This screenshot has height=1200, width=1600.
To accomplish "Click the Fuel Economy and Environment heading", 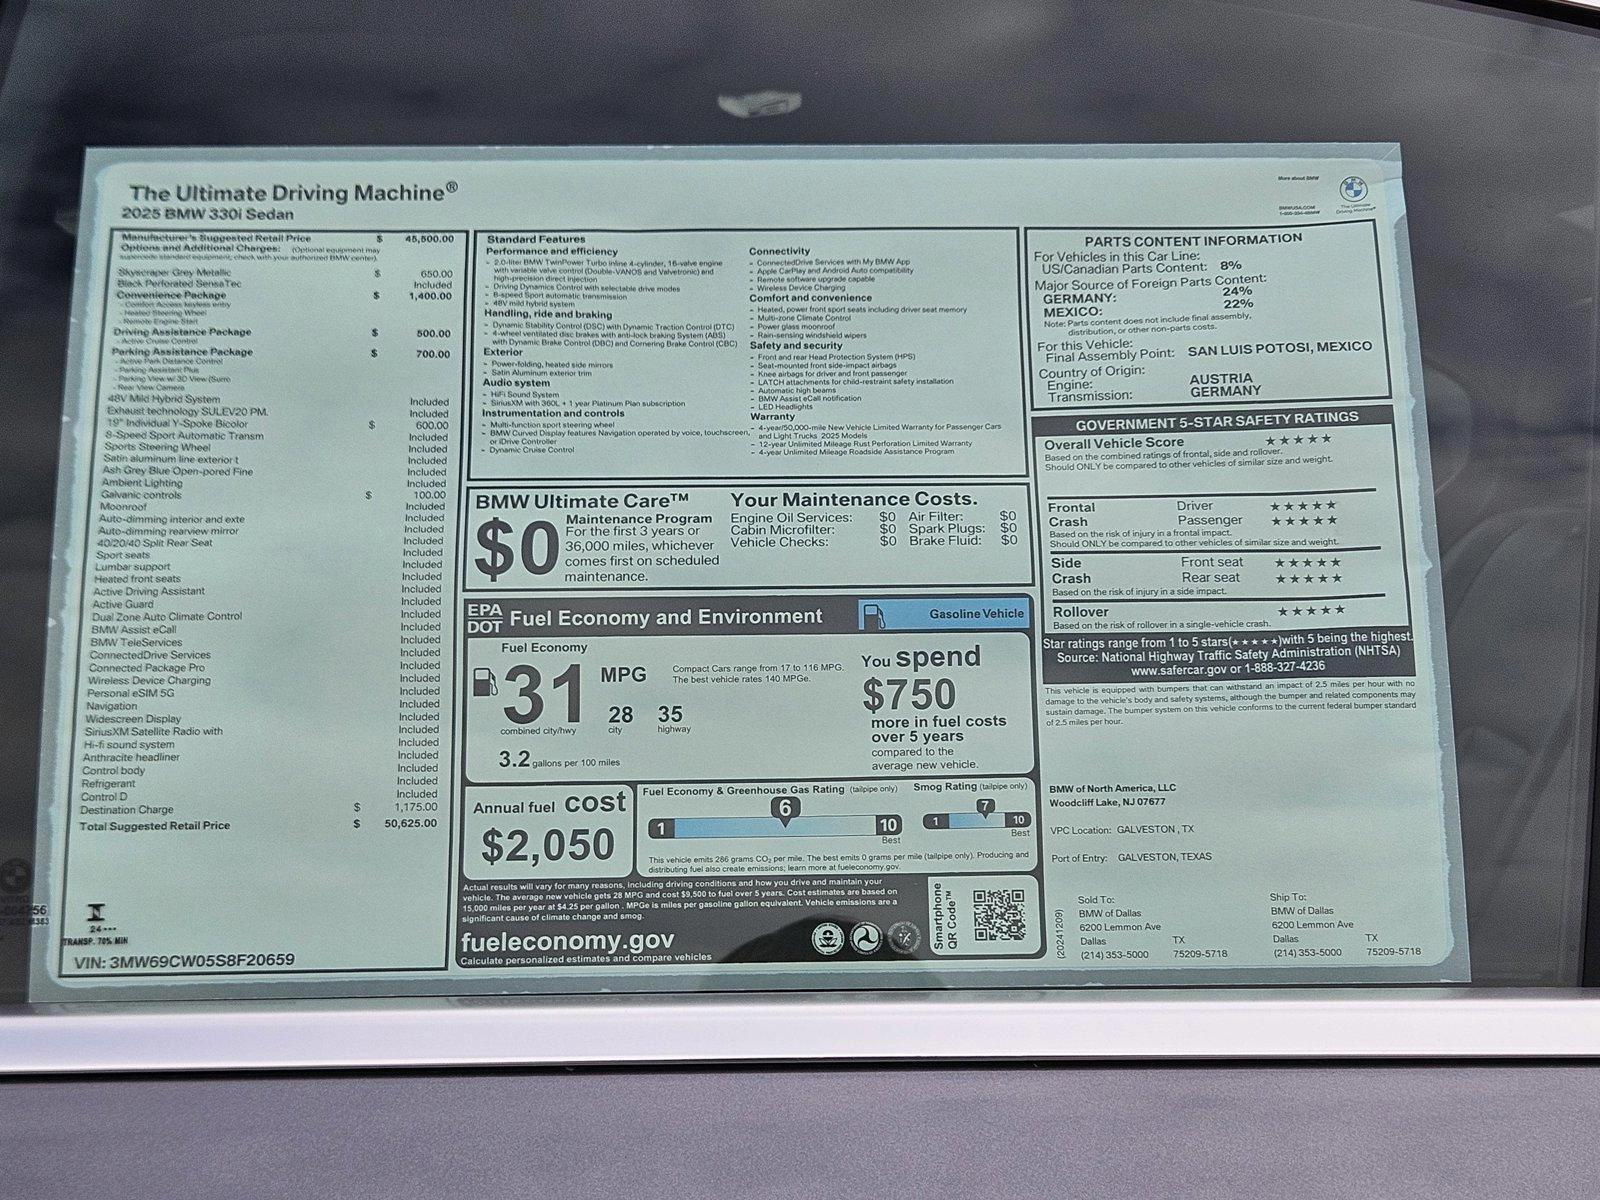I will [666, 617].
